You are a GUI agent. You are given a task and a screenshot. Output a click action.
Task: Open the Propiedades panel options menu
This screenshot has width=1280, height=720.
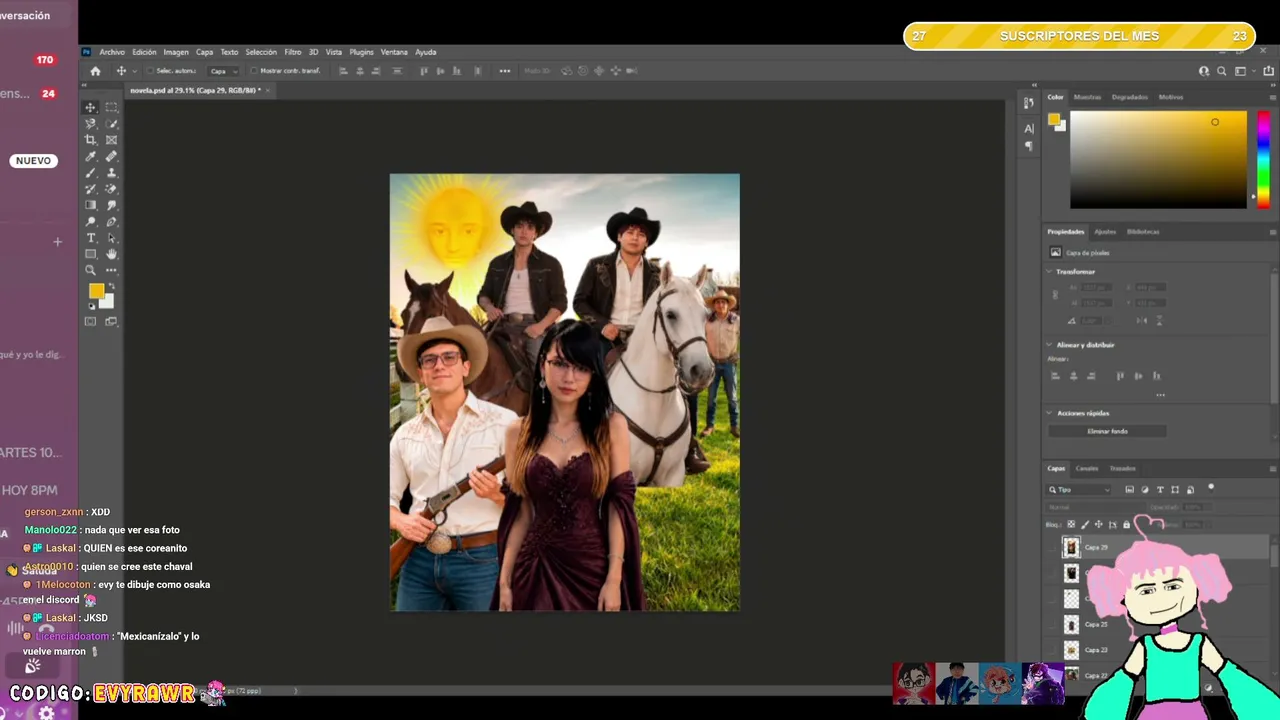point(1272,232)
